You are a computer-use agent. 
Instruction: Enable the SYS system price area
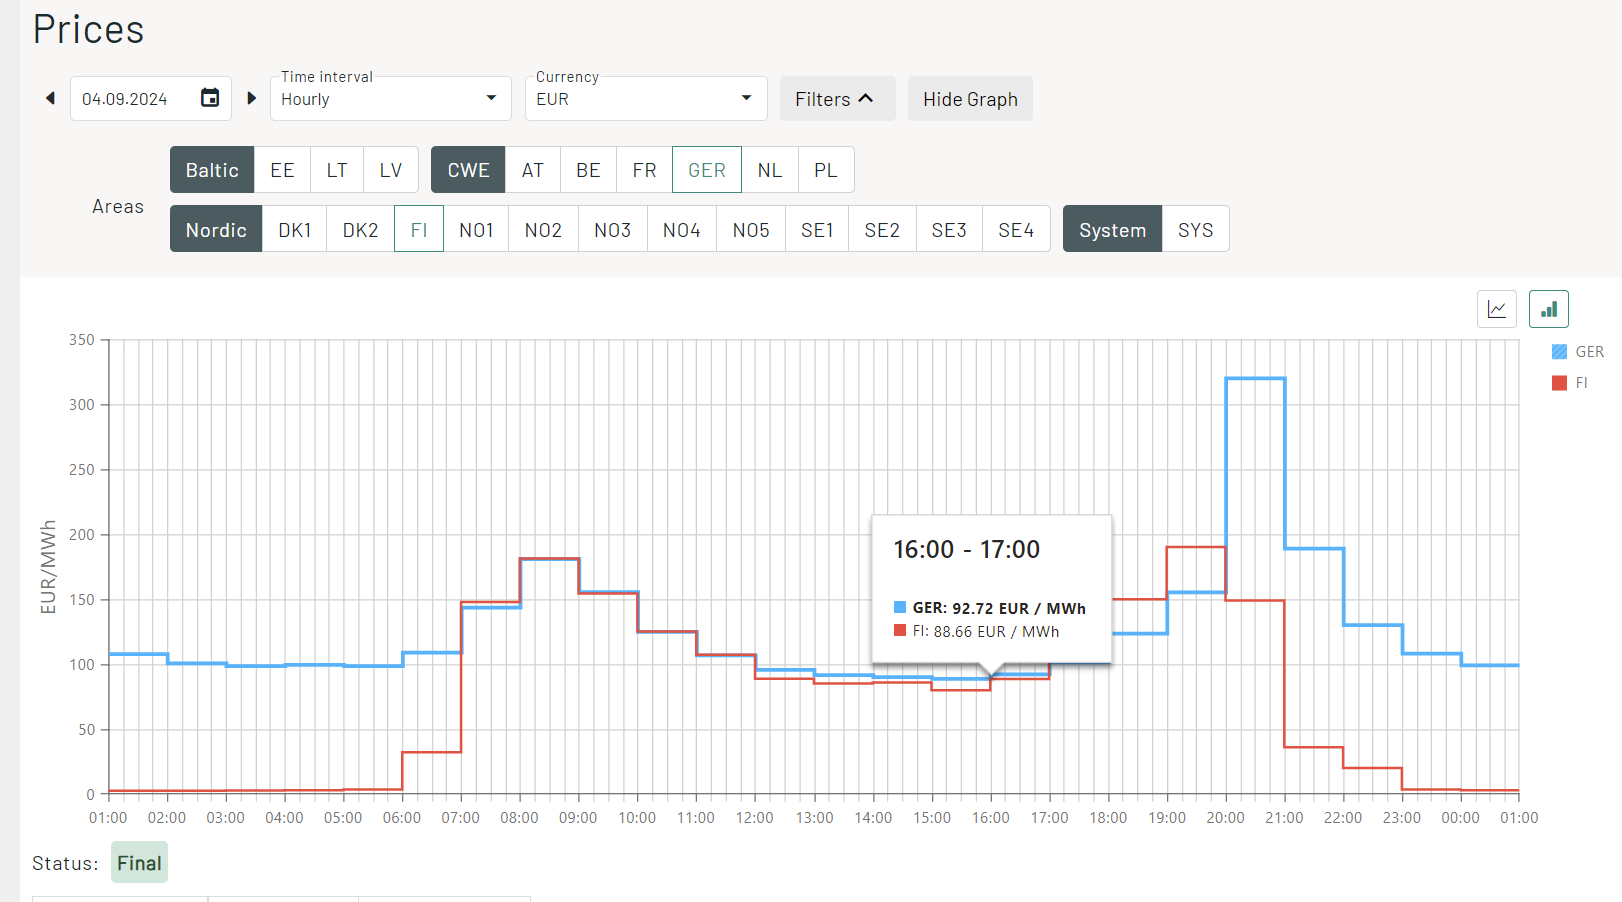point(1195,230)
